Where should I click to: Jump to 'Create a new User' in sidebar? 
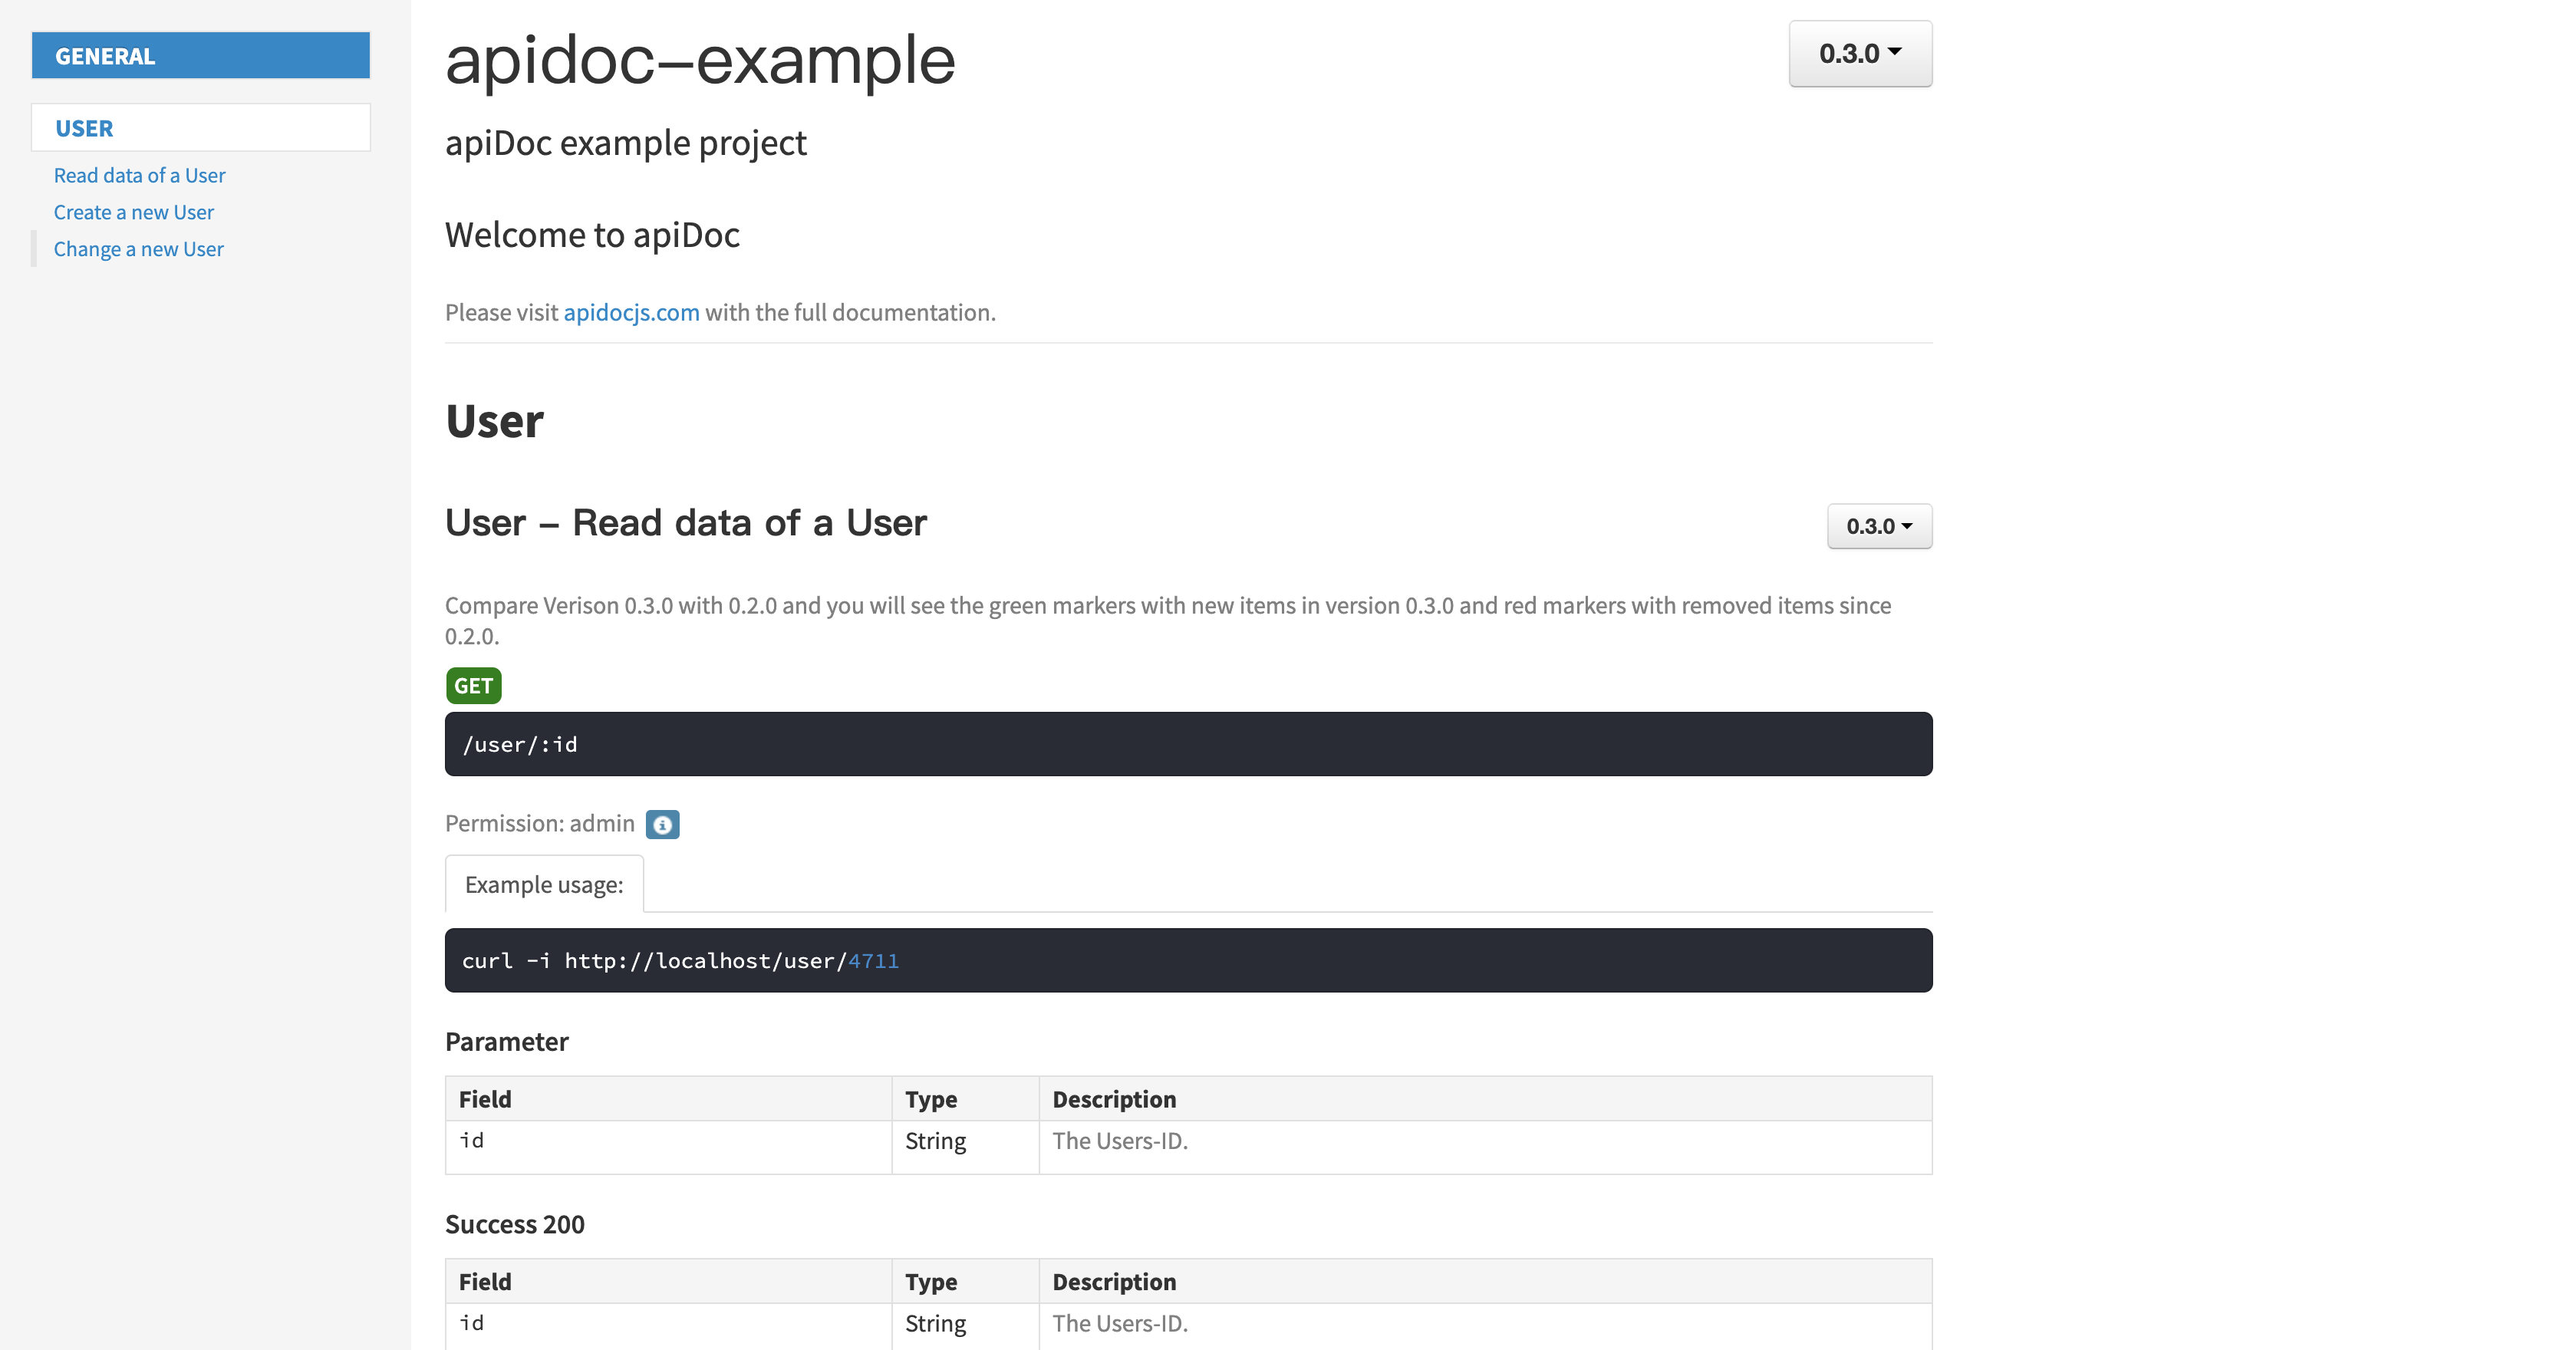click(134, 213)
